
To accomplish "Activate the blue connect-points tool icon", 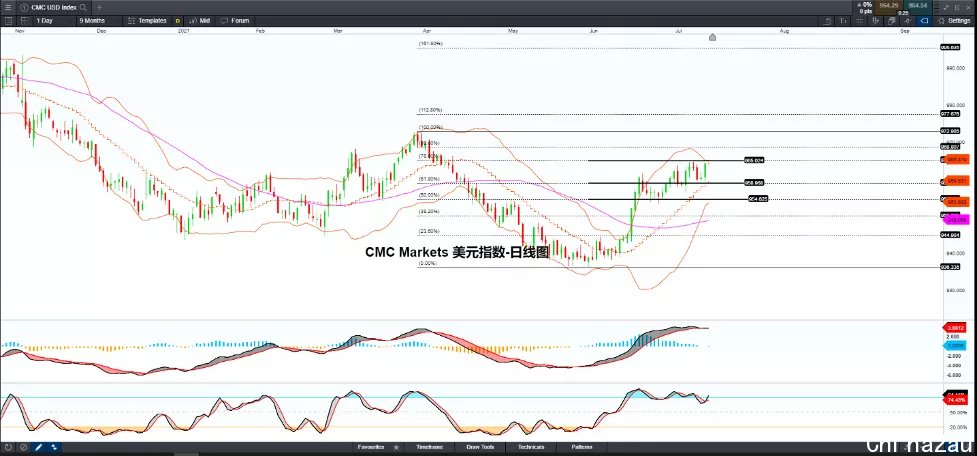I will 54,447.
